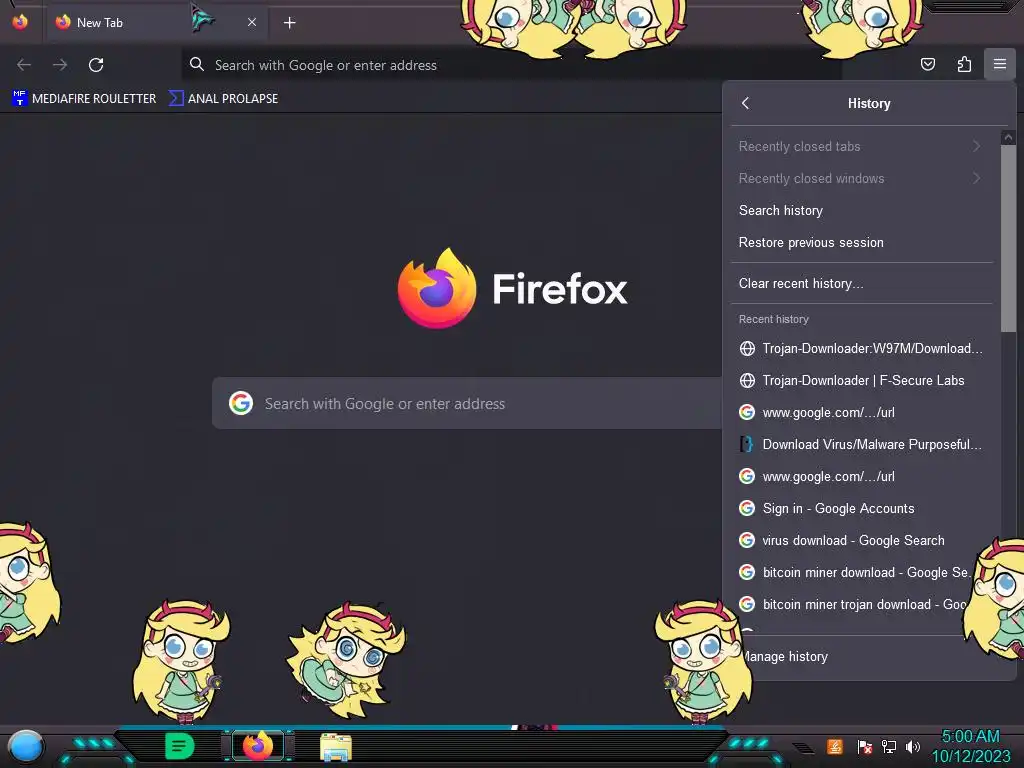
Task: Go forward one page
Action: tap(60, 65)
